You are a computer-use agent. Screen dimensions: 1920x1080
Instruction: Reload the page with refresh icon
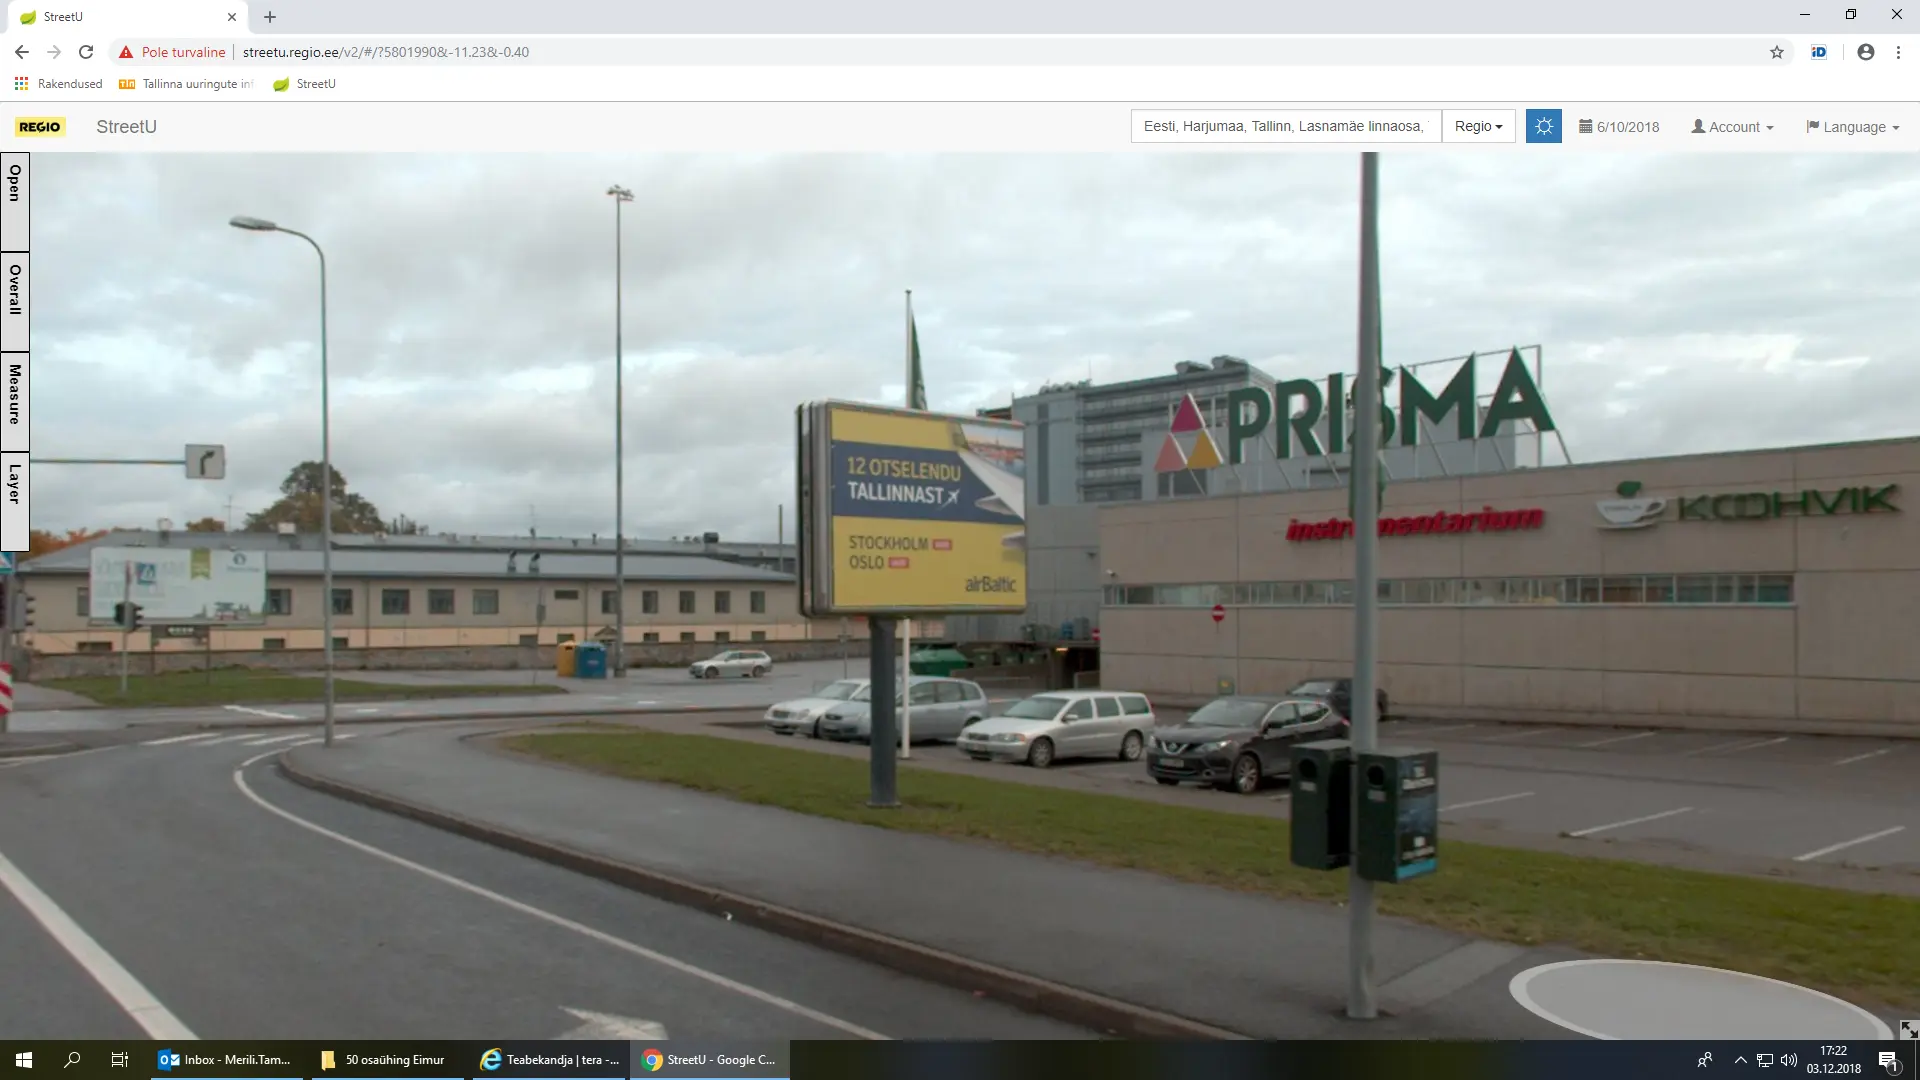pyautogui.click(x=86, y=52)
